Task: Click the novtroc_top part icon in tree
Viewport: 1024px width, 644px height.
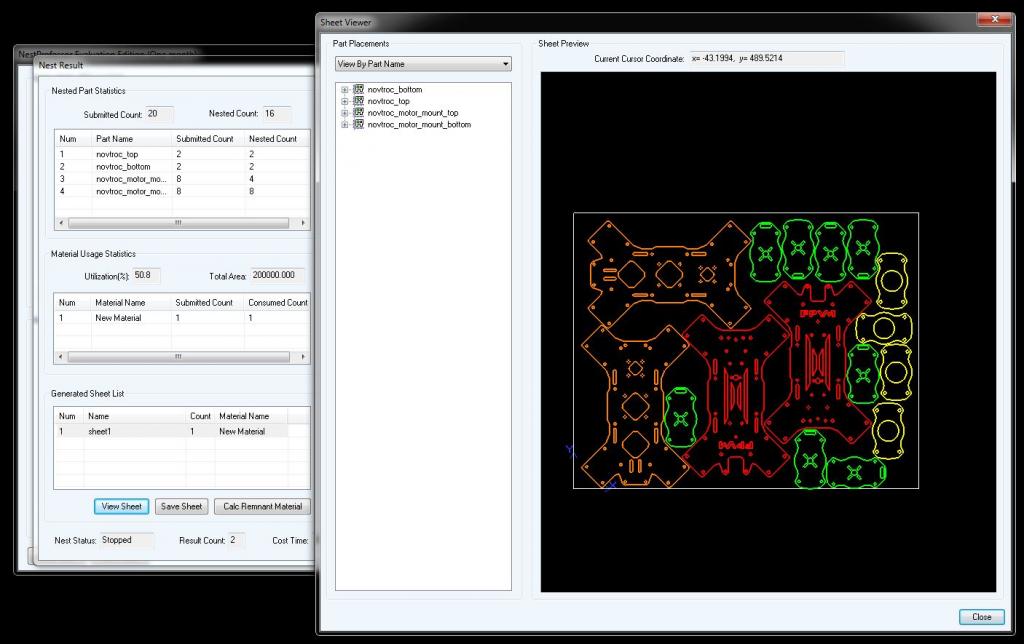Action: tap(359, 101)
